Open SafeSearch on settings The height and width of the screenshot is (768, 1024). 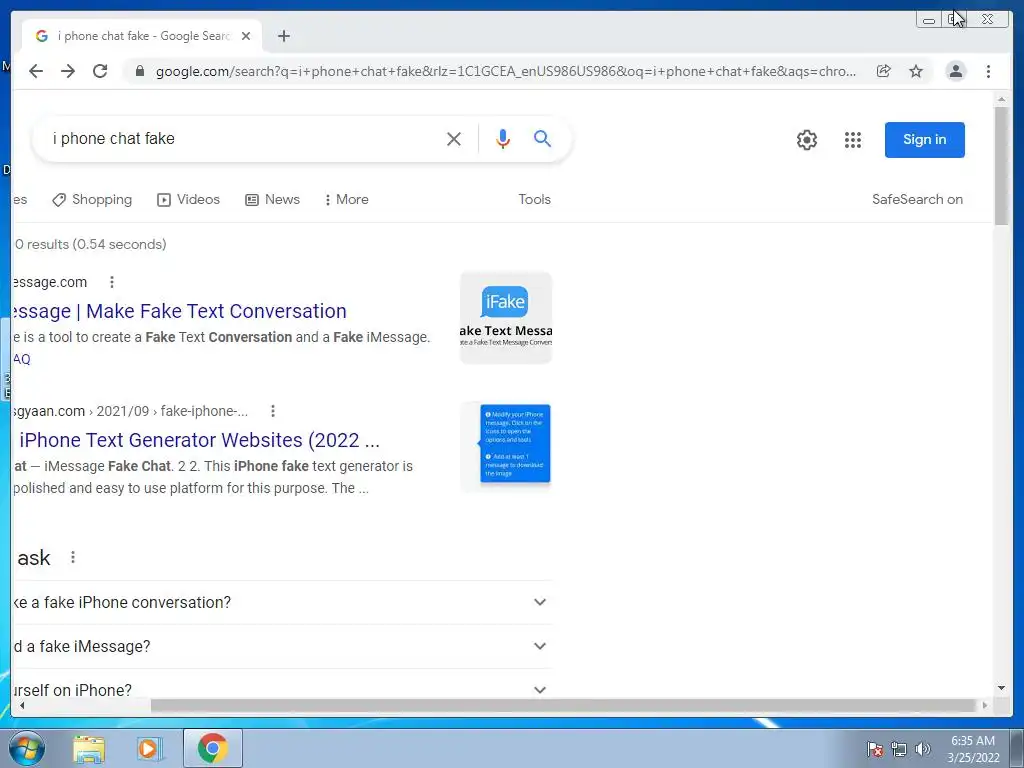[917, 200]
